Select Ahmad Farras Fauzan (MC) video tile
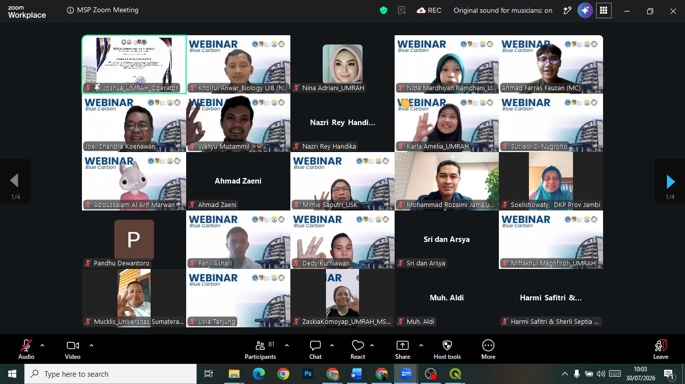Viewport: 685px width, 384px height. 551,64
